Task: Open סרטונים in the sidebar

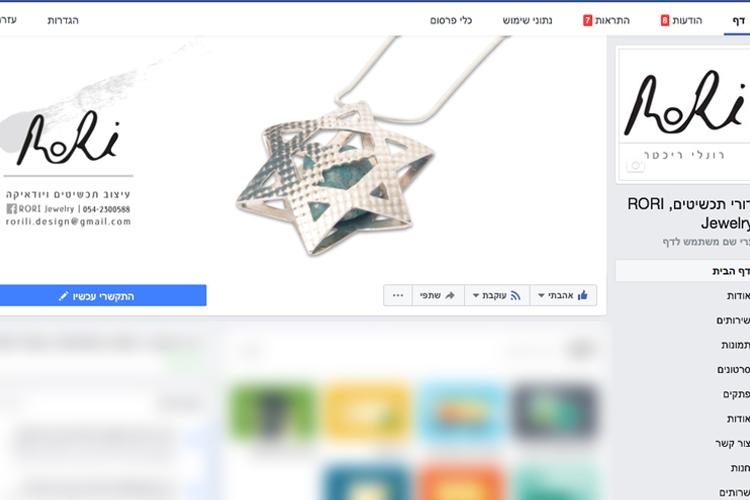Action: click(x=733, y=369)
